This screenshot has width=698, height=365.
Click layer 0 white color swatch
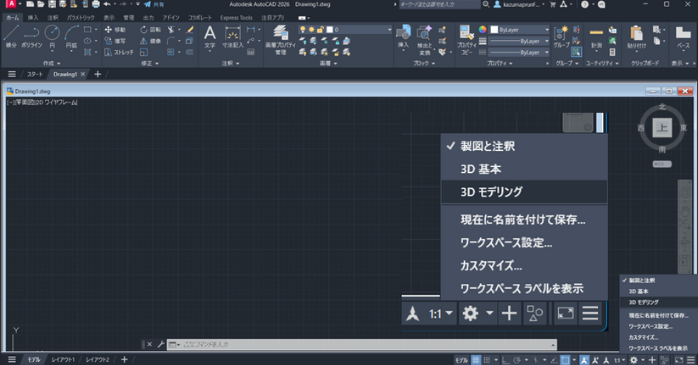[329, 29]
